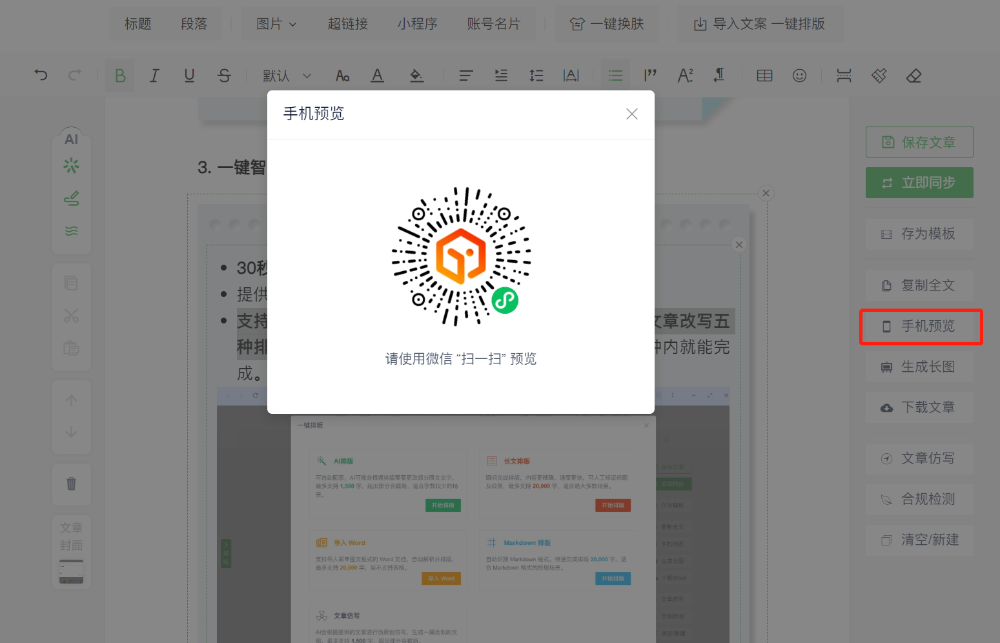Toggle the bulleted list button
Viewport: 1000px width, 643px height.
[615, 76]
